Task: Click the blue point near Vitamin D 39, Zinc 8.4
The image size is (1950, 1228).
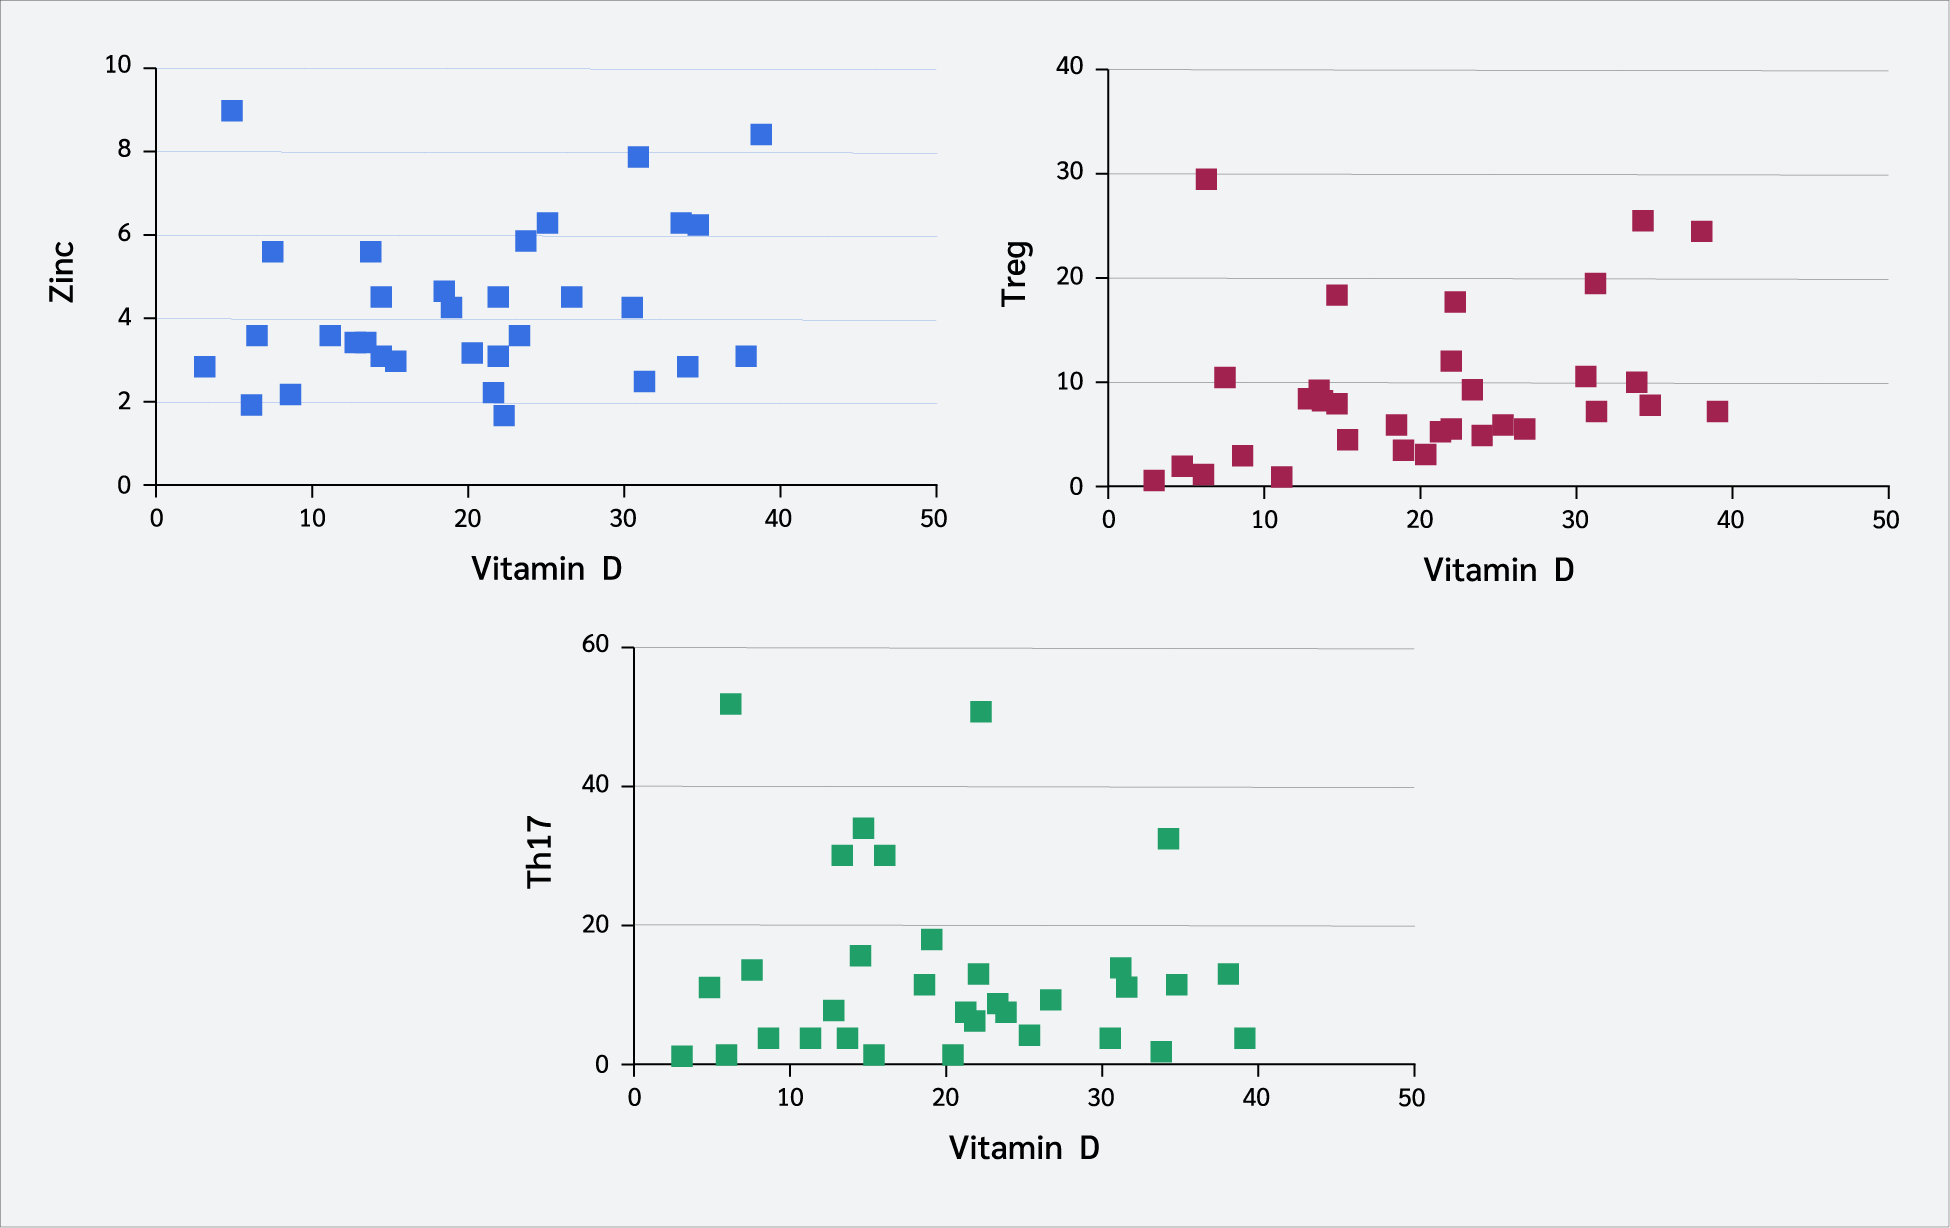Action: tap(761, 135)
